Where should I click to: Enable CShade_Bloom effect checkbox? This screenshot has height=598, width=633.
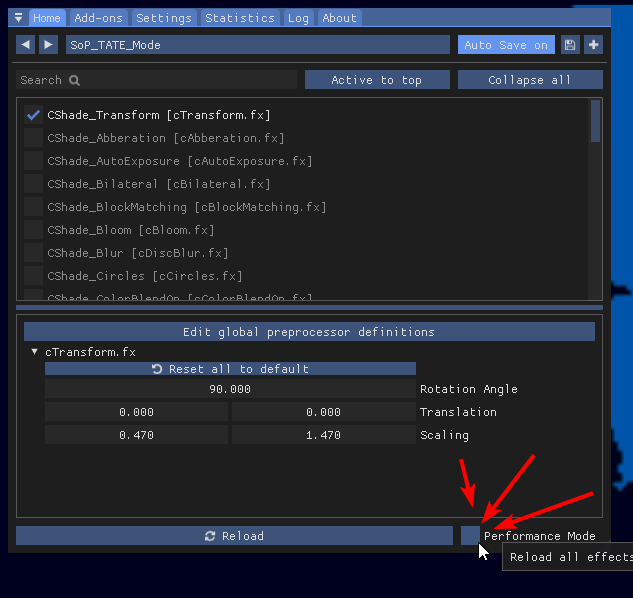click(34, 230)
